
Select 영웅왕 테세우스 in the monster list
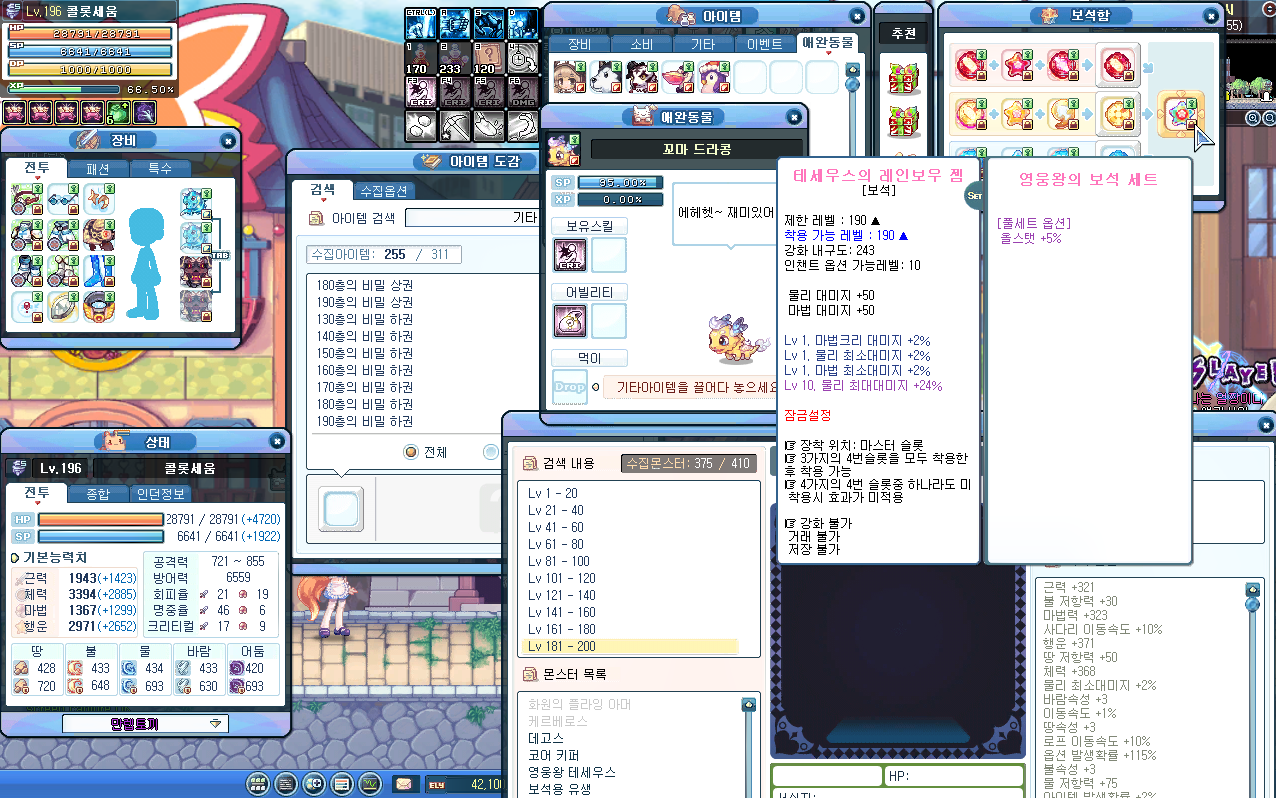572,773
